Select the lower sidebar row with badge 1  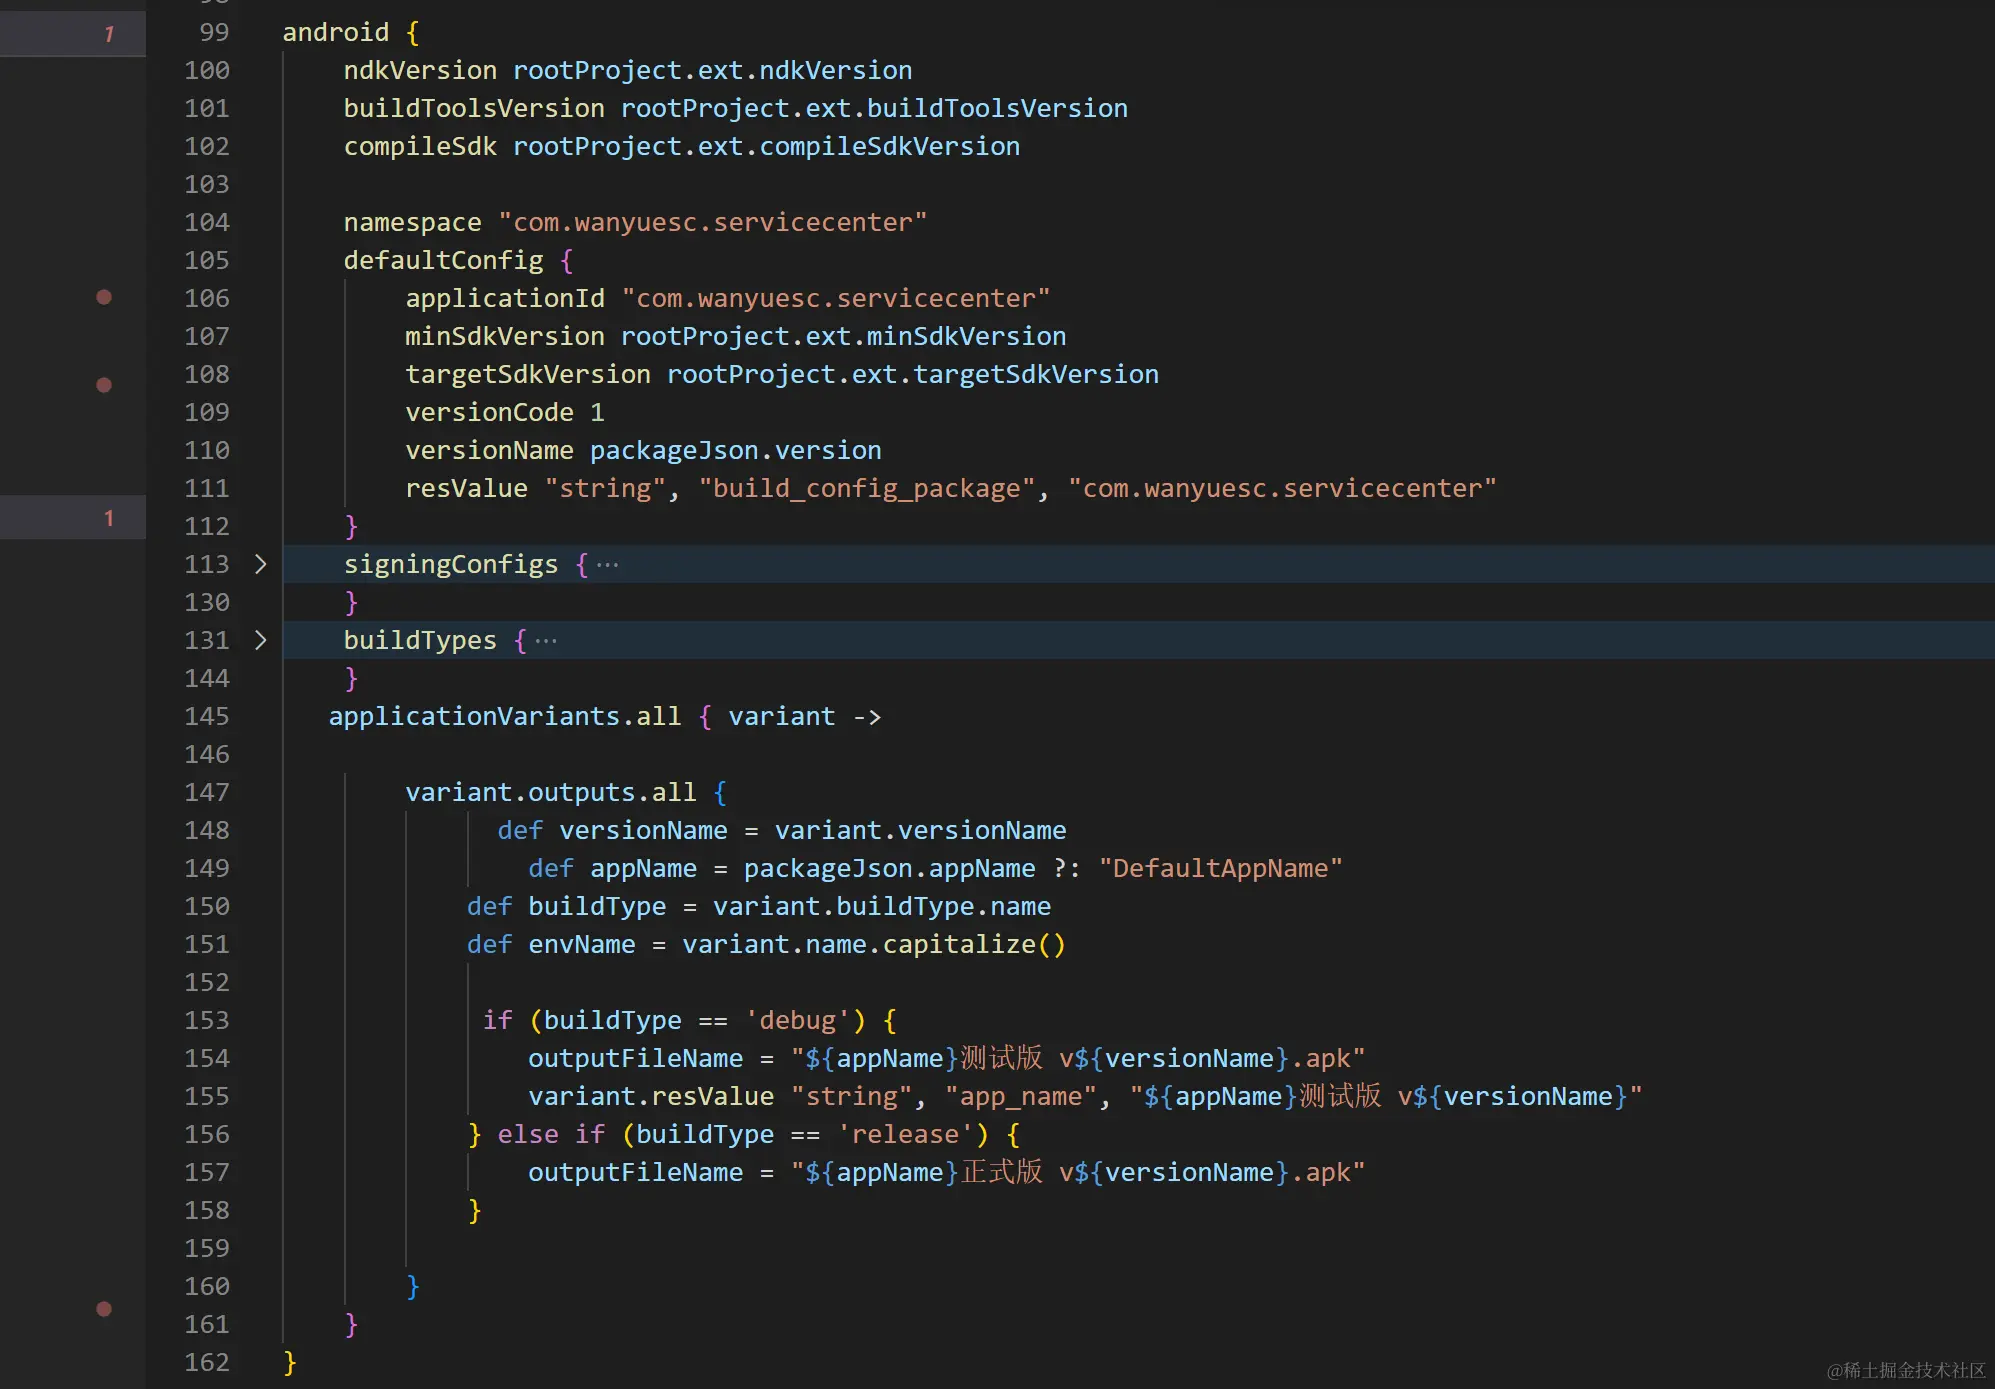pyautogui.click(x=72, y=518)
